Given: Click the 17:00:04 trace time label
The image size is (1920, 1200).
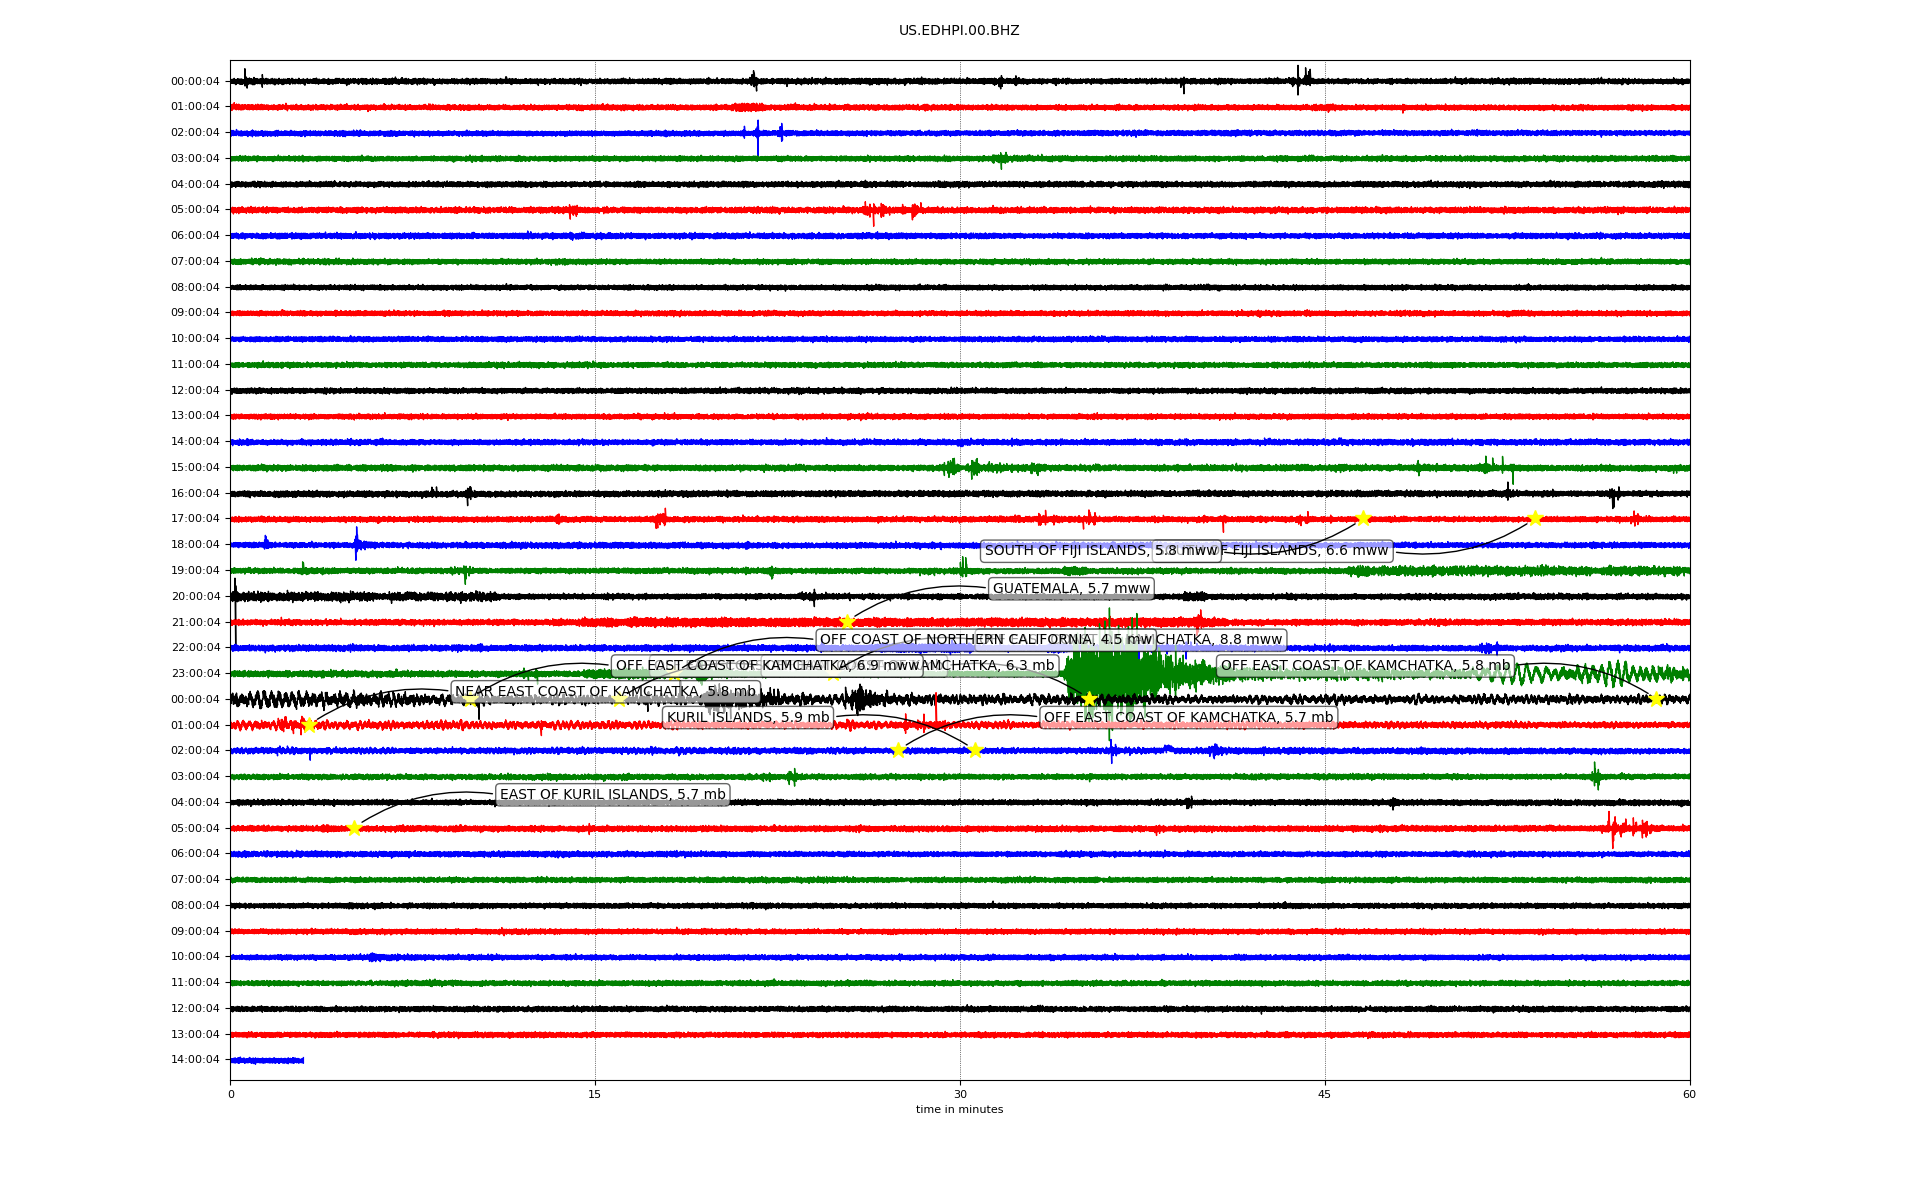Looking at the screenshot, I should (x=195, y=519).
